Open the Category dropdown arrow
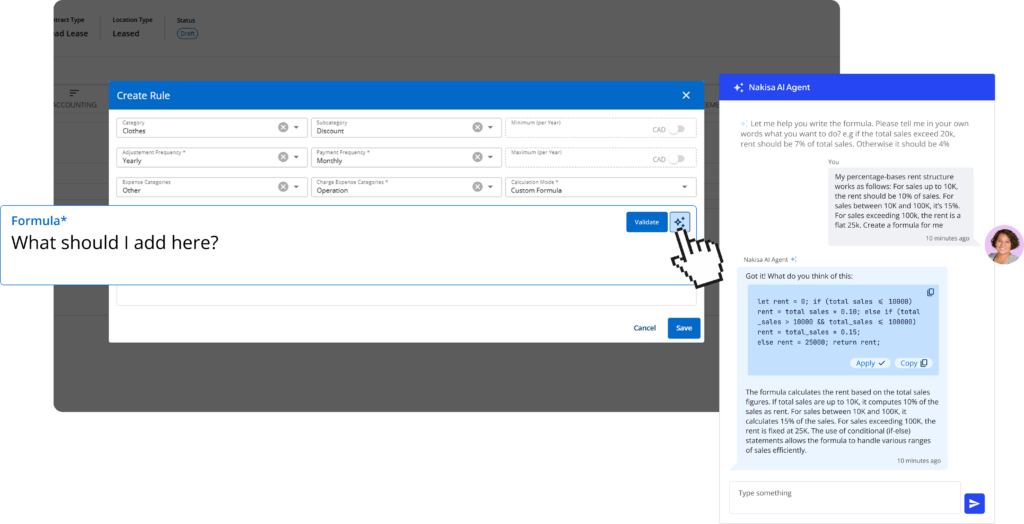 [x=297, y=128]
